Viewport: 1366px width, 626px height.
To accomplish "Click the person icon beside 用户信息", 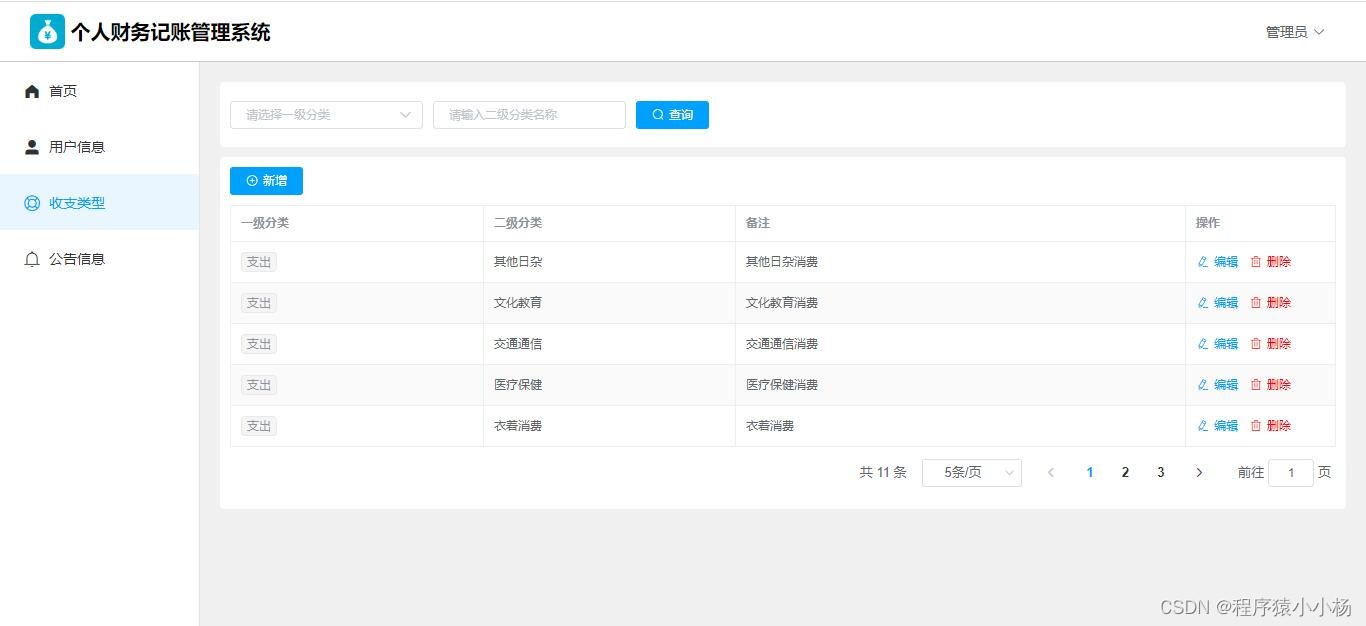I will pos(32,147).
